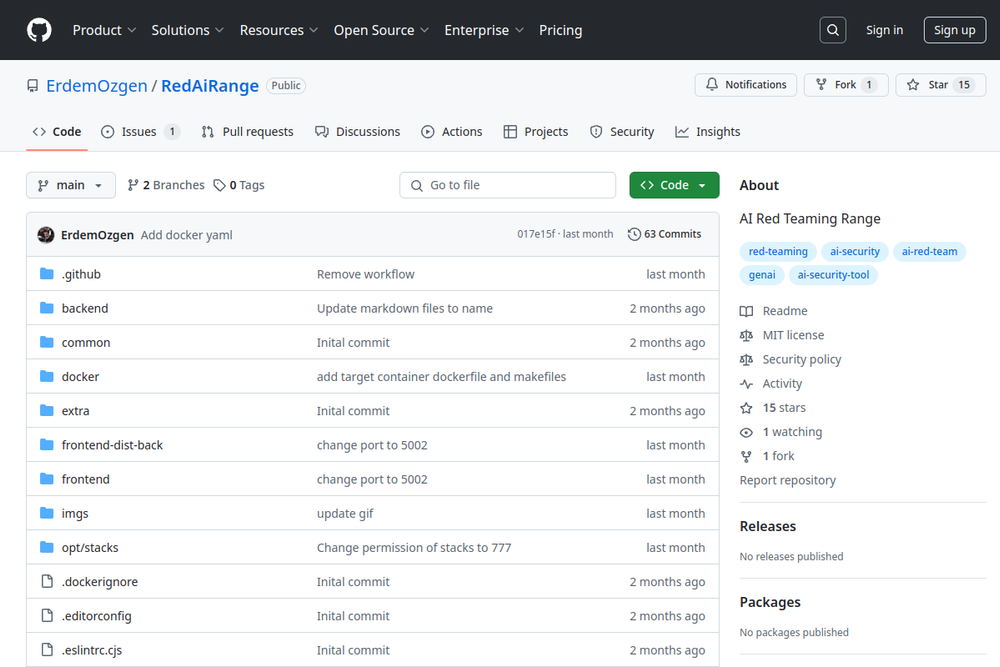Click the backend folder icon
1000x667 pixels.
(x=47, y=308)
